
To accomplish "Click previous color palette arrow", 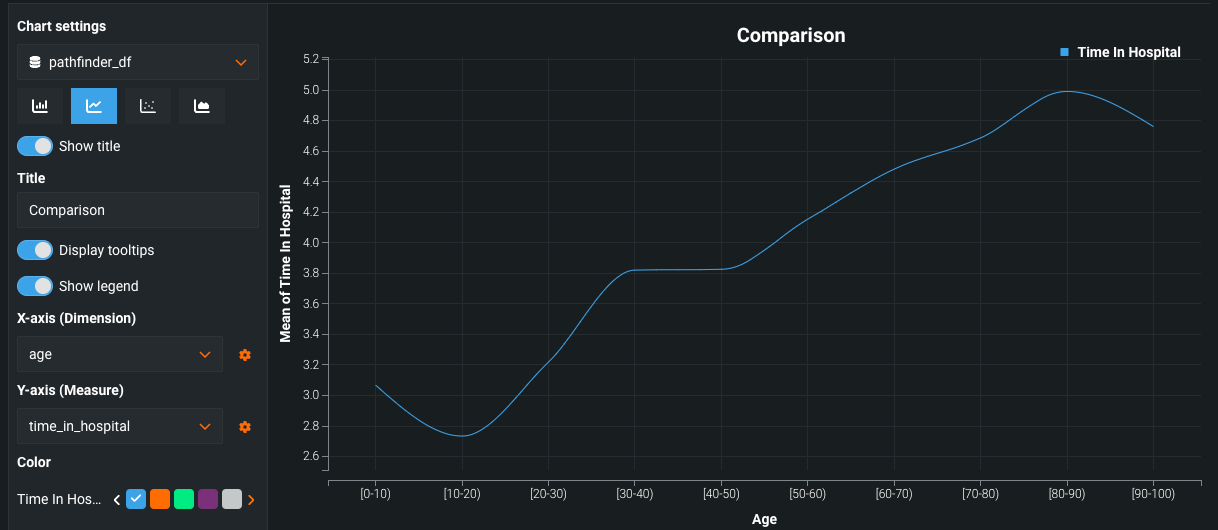I will (x=116, y=499).
